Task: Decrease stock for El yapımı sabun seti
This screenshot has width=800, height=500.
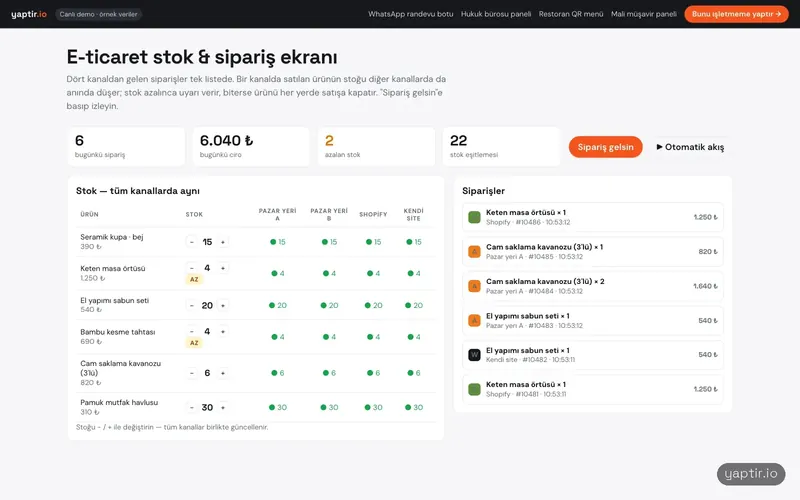Action: tap(192, 305)
